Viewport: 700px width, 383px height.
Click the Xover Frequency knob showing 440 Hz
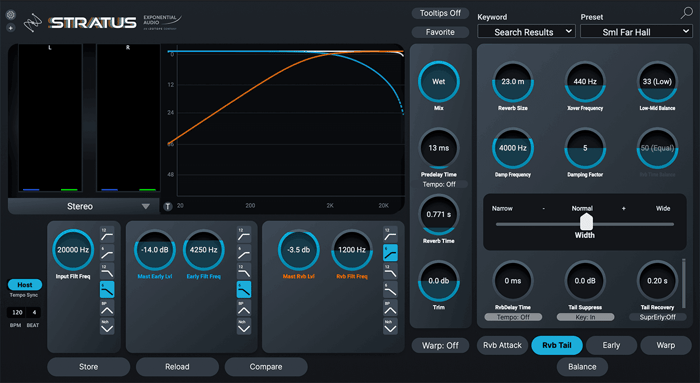coord(585,82)
